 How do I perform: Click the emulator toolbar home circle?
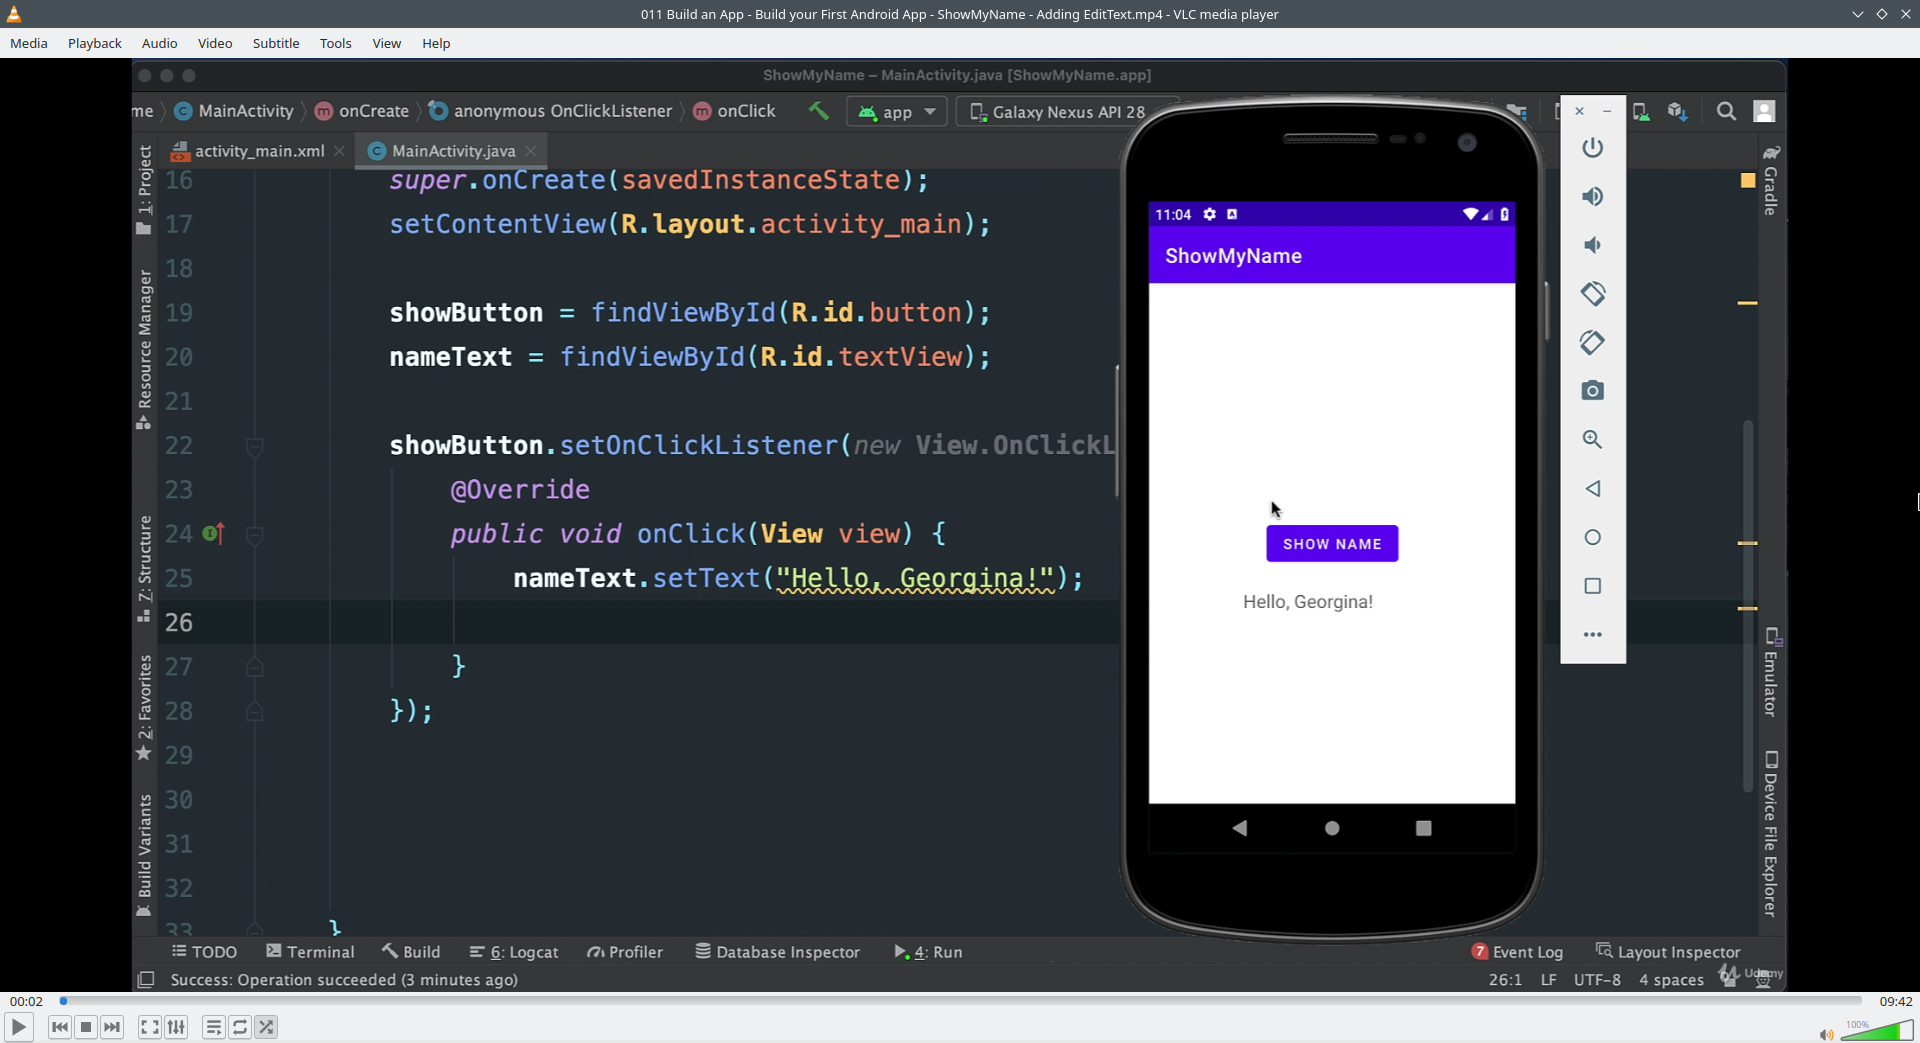1592,537
